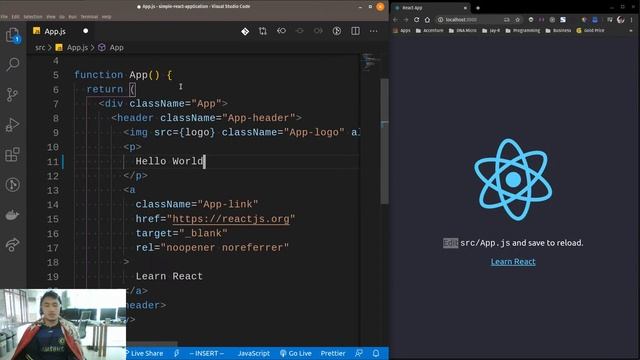Open the browser profile avatar
This screenshot has height=360, width=640.
pos(621,20)
